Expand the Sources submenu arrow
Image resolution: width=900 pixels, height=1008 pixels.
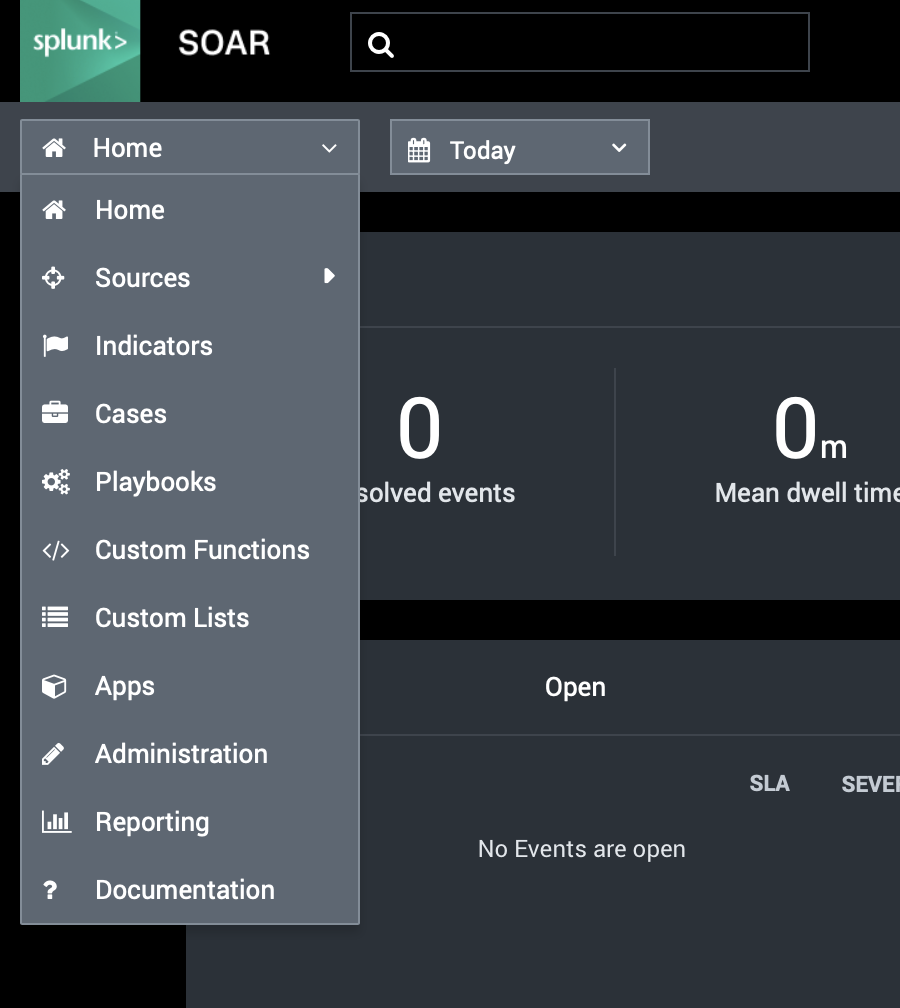[329, 277]
